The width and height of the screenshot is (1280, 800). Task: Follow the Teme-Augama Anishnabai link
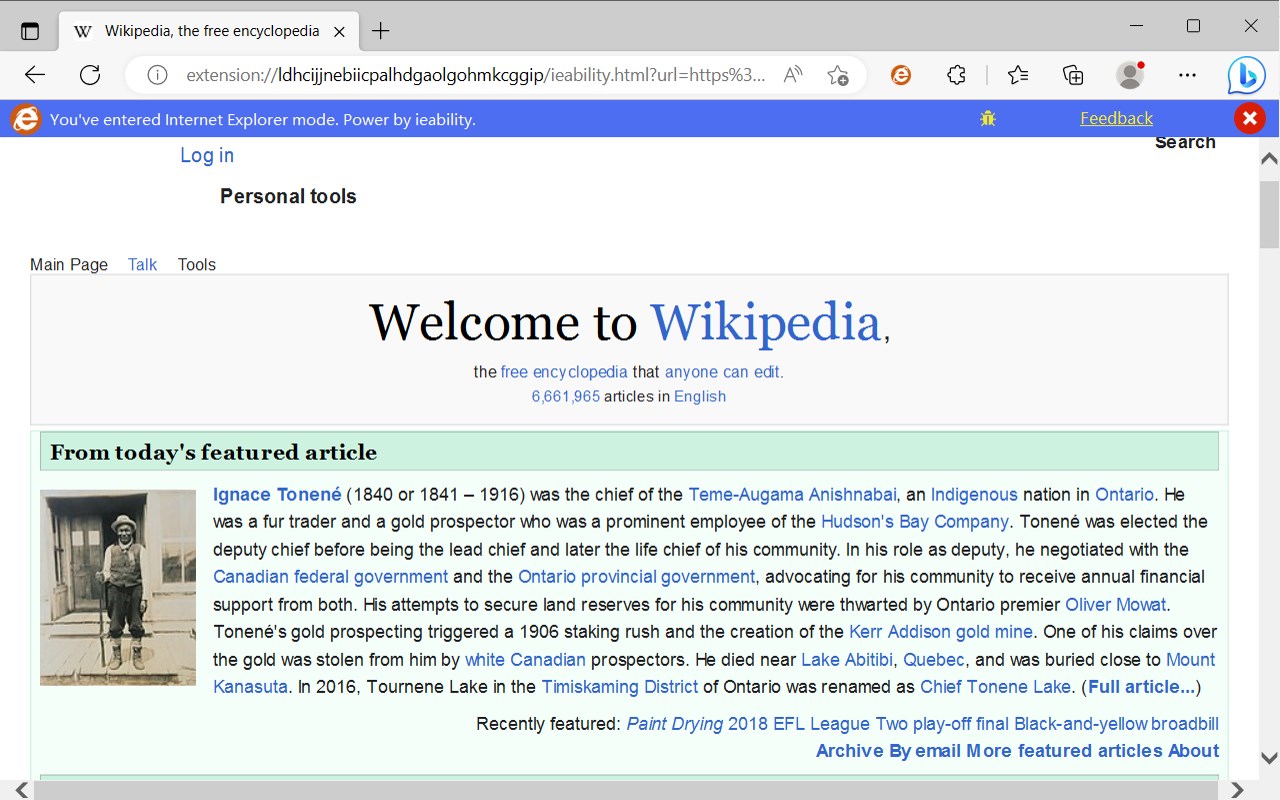[792, 494]
